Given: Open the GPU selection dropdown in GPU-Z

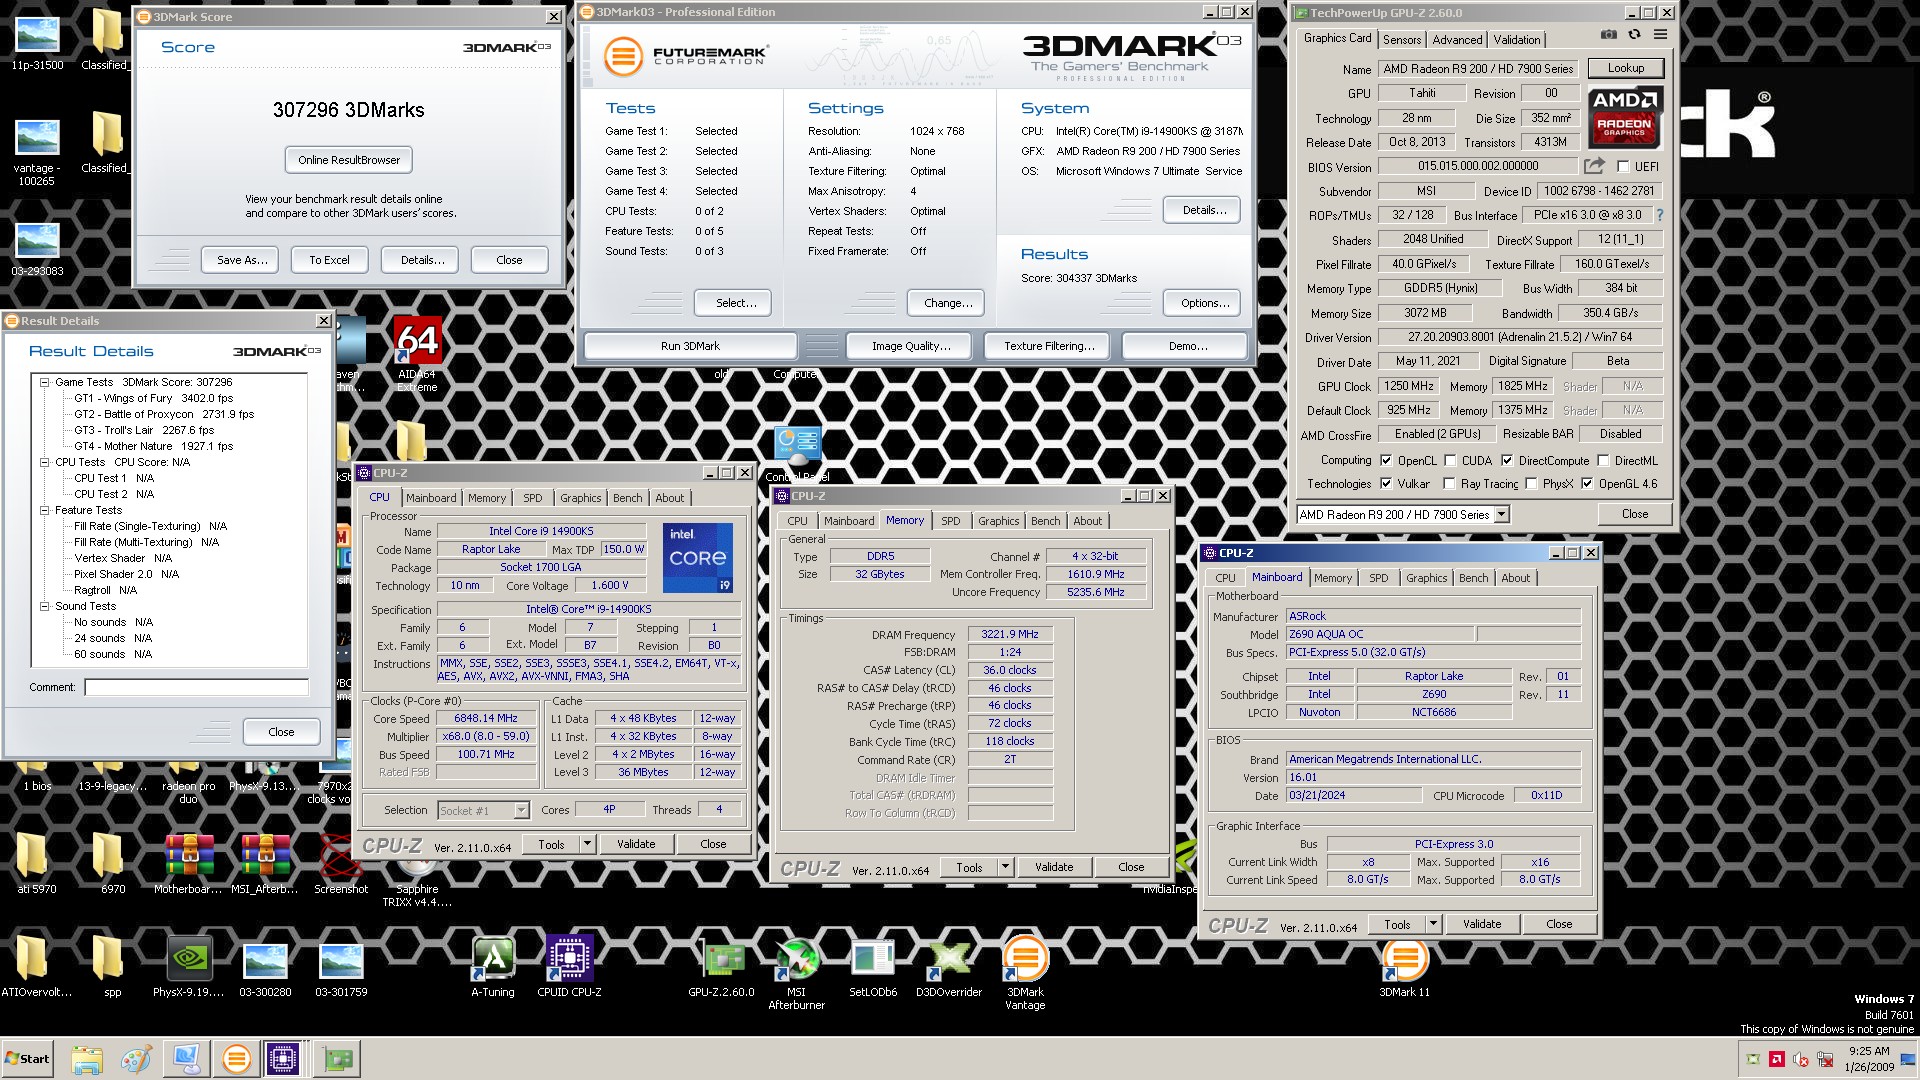Looking at the screenshot, I should click(1501, 515).
